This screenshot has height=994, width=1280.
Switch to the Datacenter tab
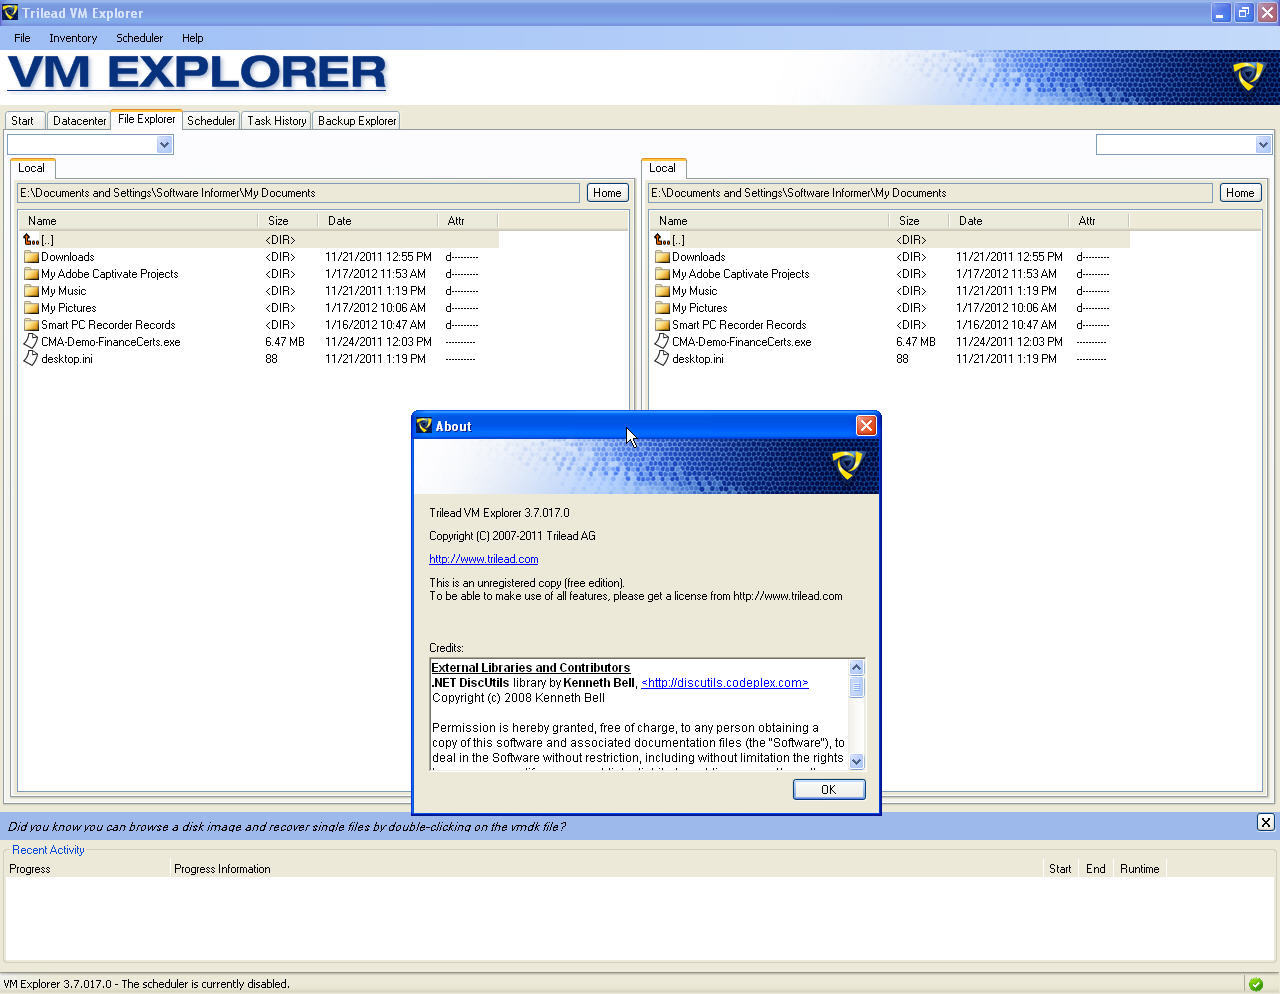(79, 121)
